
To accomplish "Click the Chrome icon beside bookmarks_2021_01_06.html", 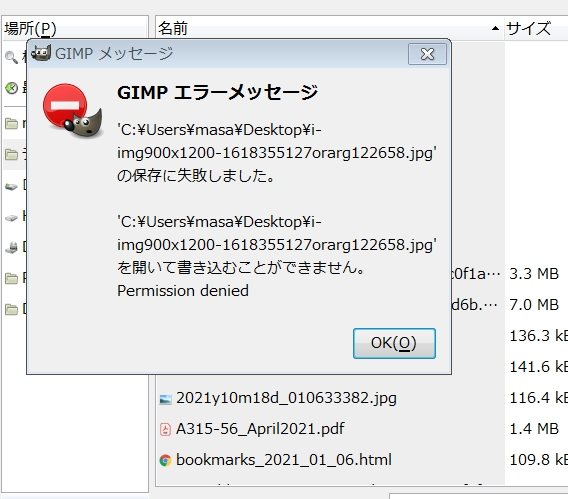I will coord(165,461).
